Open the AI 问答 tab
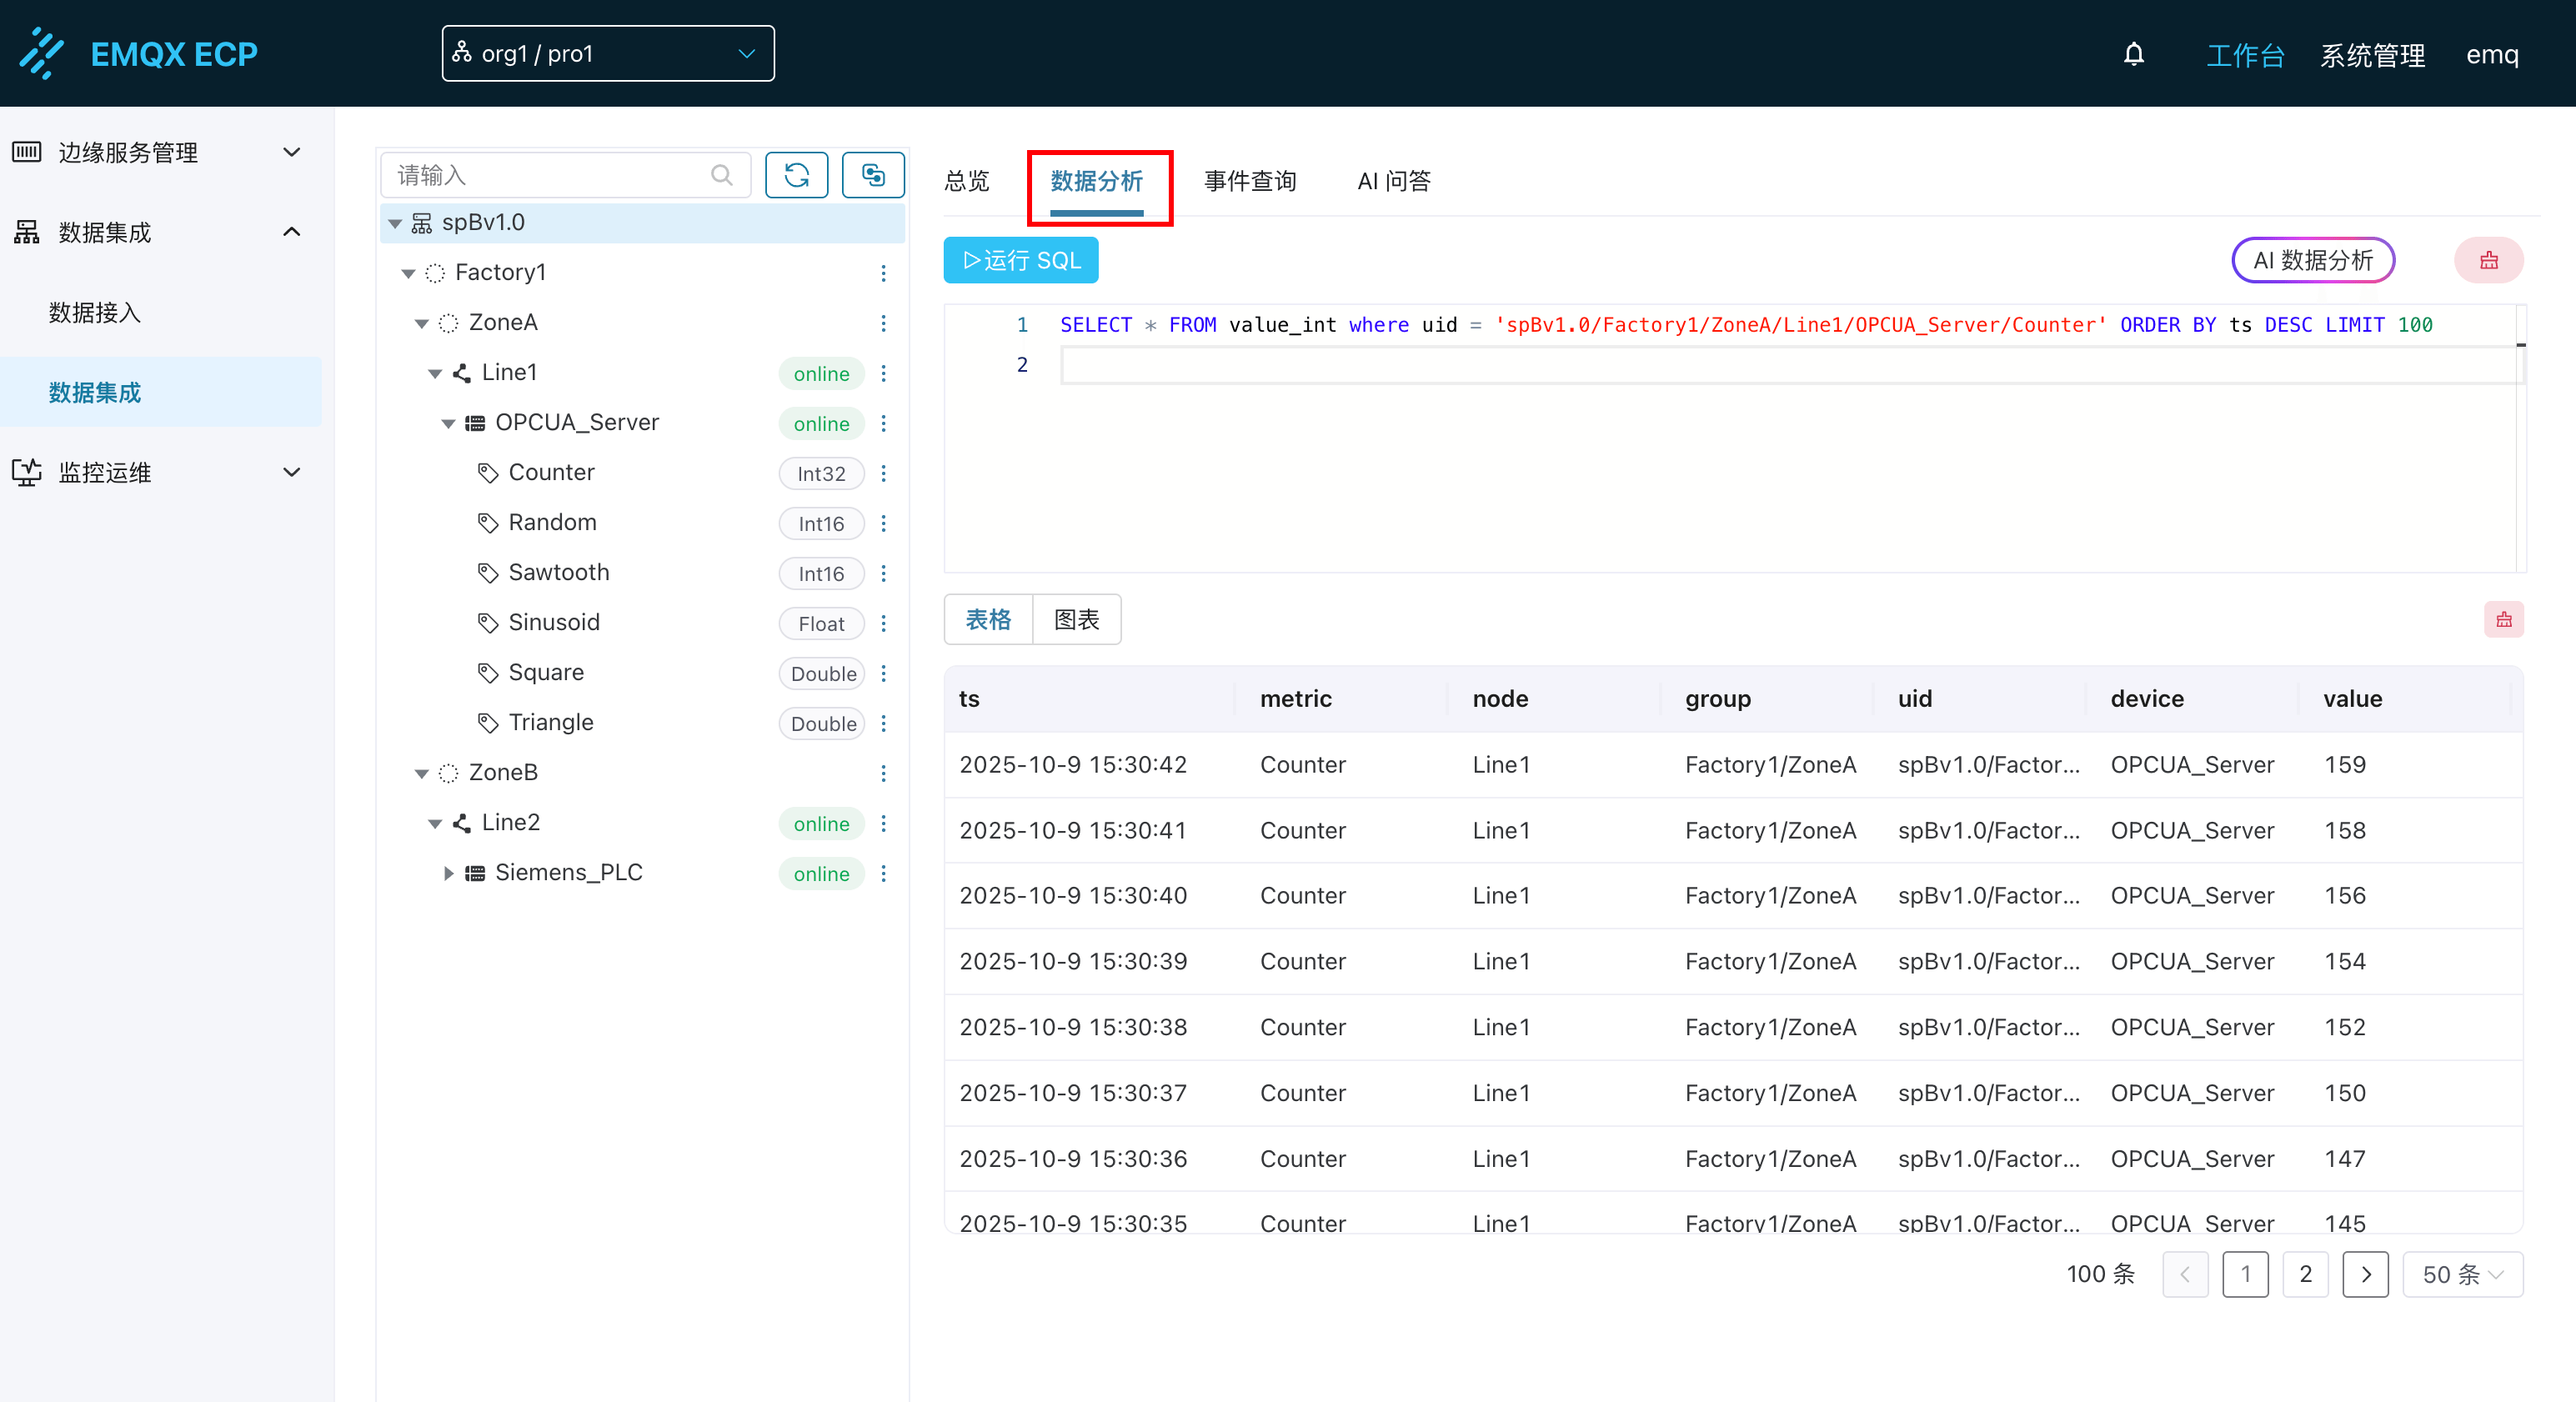This screenshot has height=1402, width=2576. pos(1393,181)
